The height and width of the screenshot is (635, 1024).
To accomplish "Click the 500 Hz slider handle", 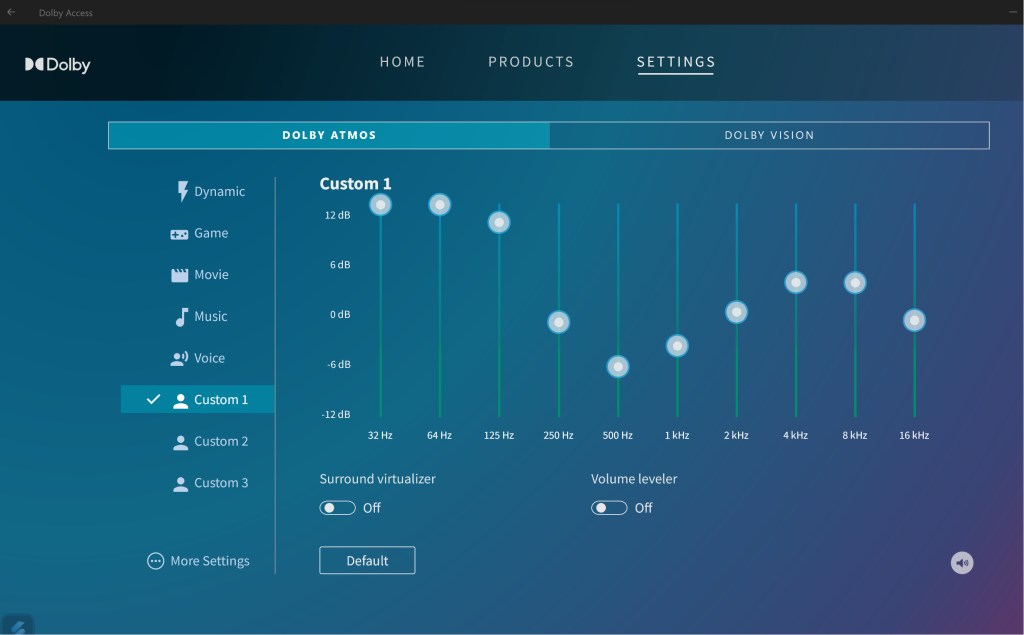I will (618, 367).
